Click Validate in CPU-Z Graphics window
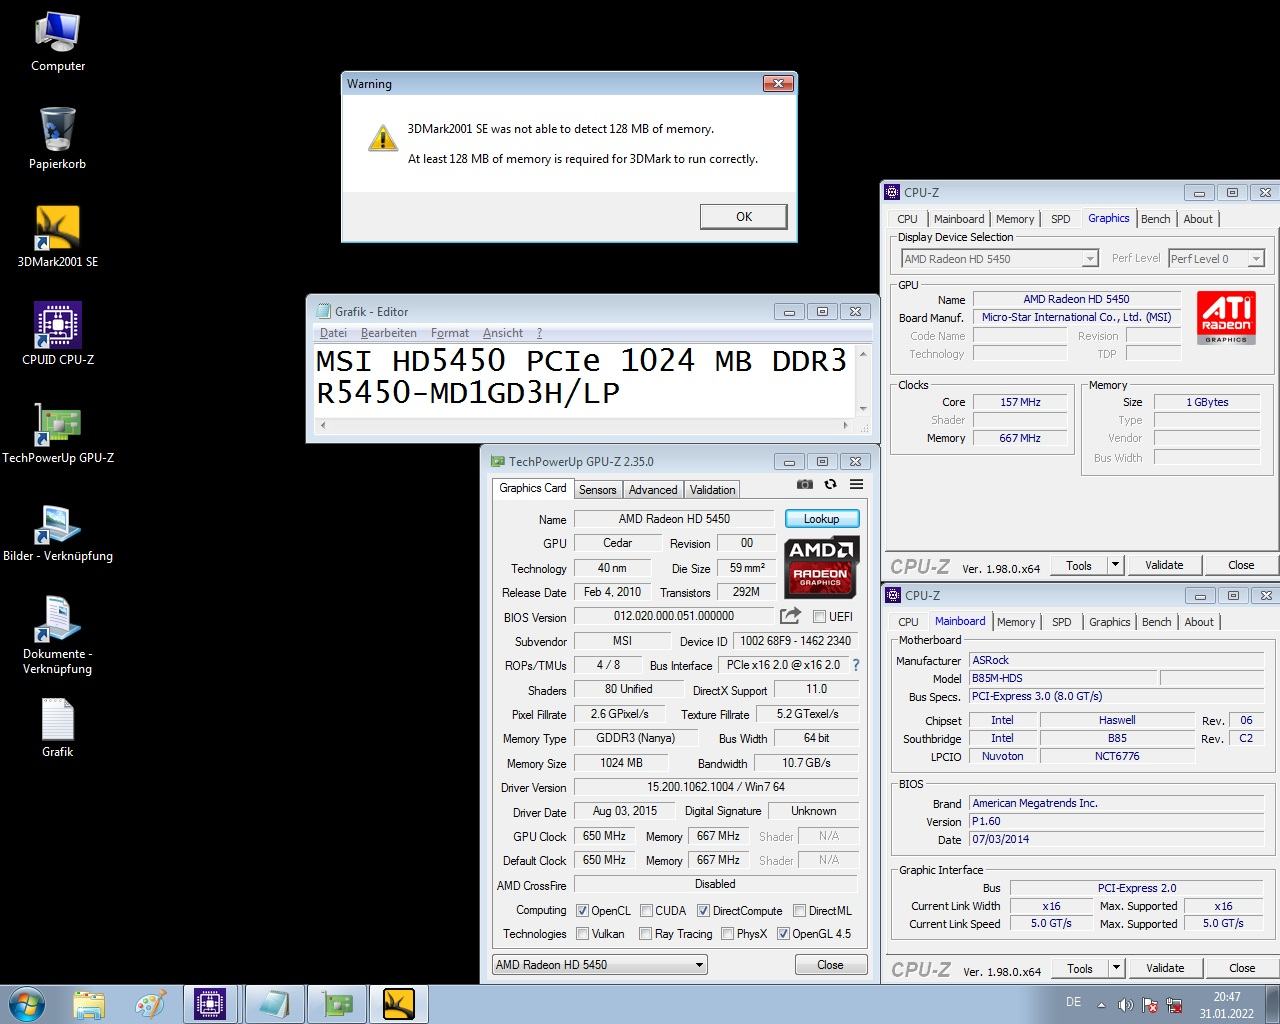 tap(1164, 565)
